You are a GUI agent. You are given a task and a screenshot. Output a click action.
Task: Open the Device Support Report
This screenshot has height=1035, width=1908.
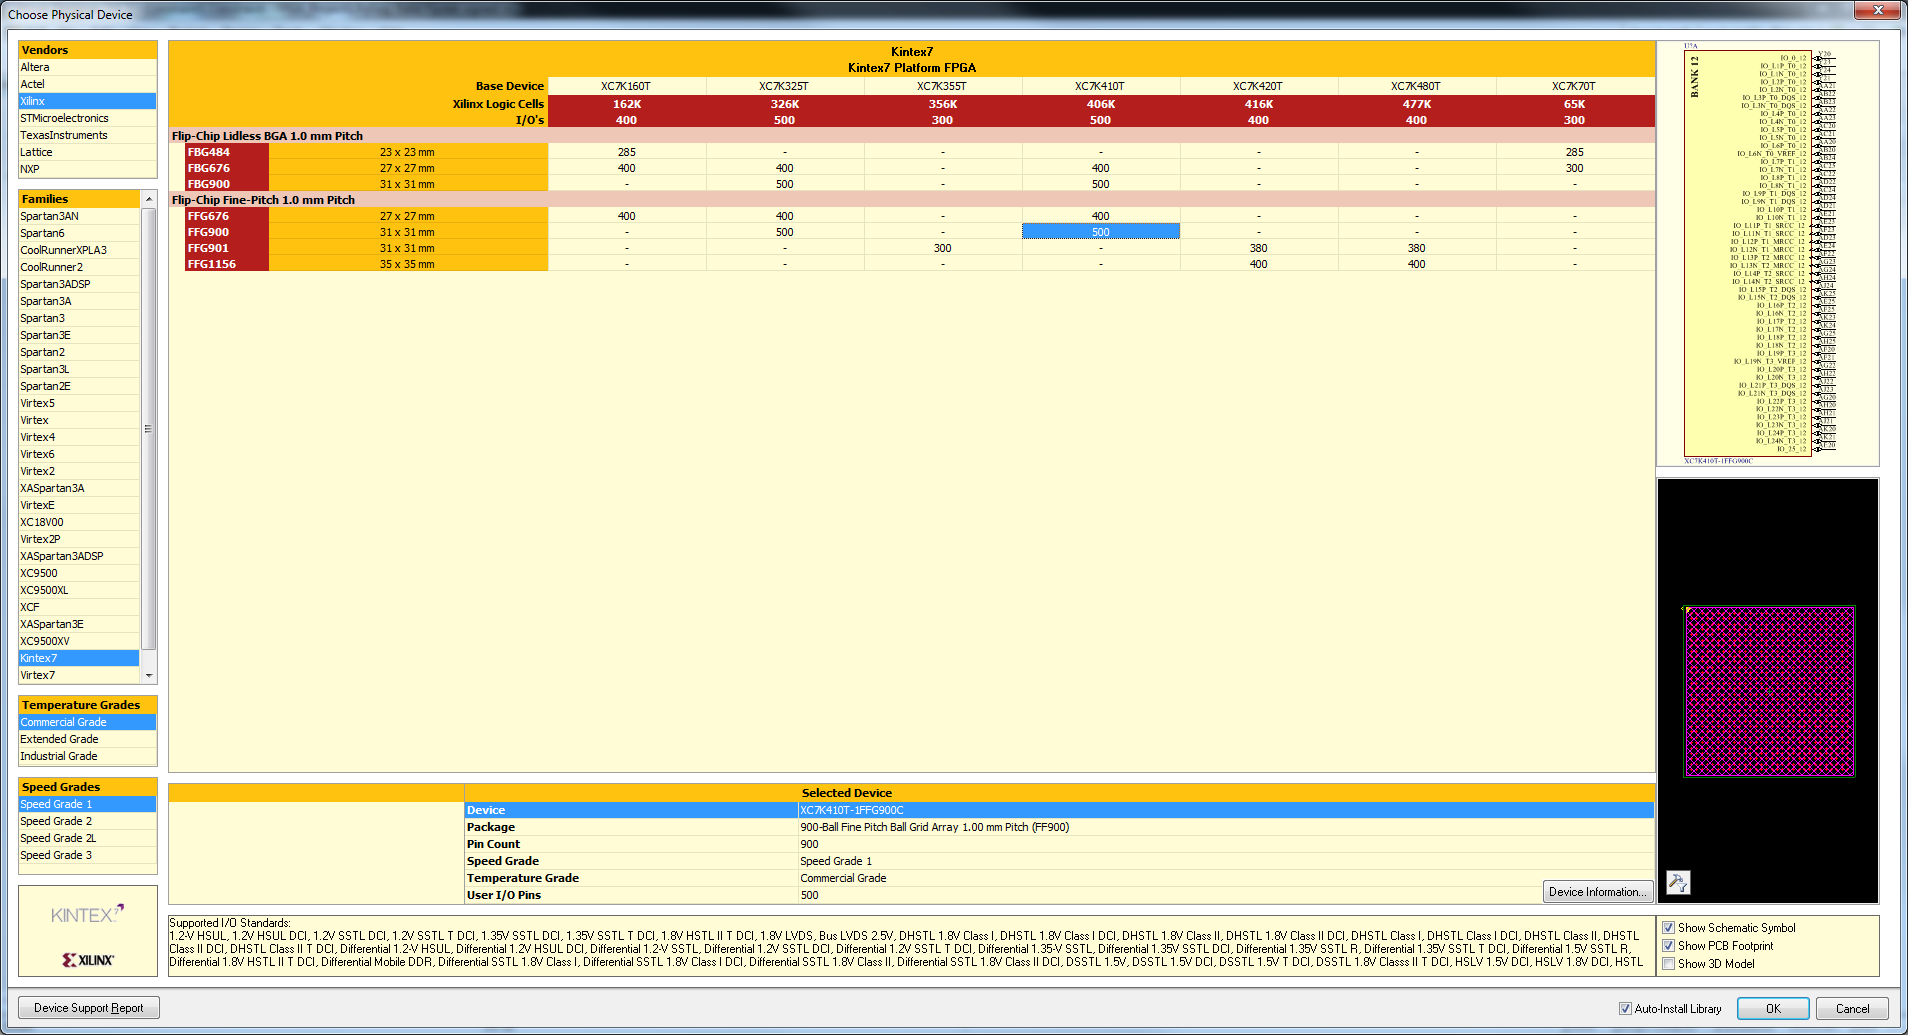click(88, 1008)
